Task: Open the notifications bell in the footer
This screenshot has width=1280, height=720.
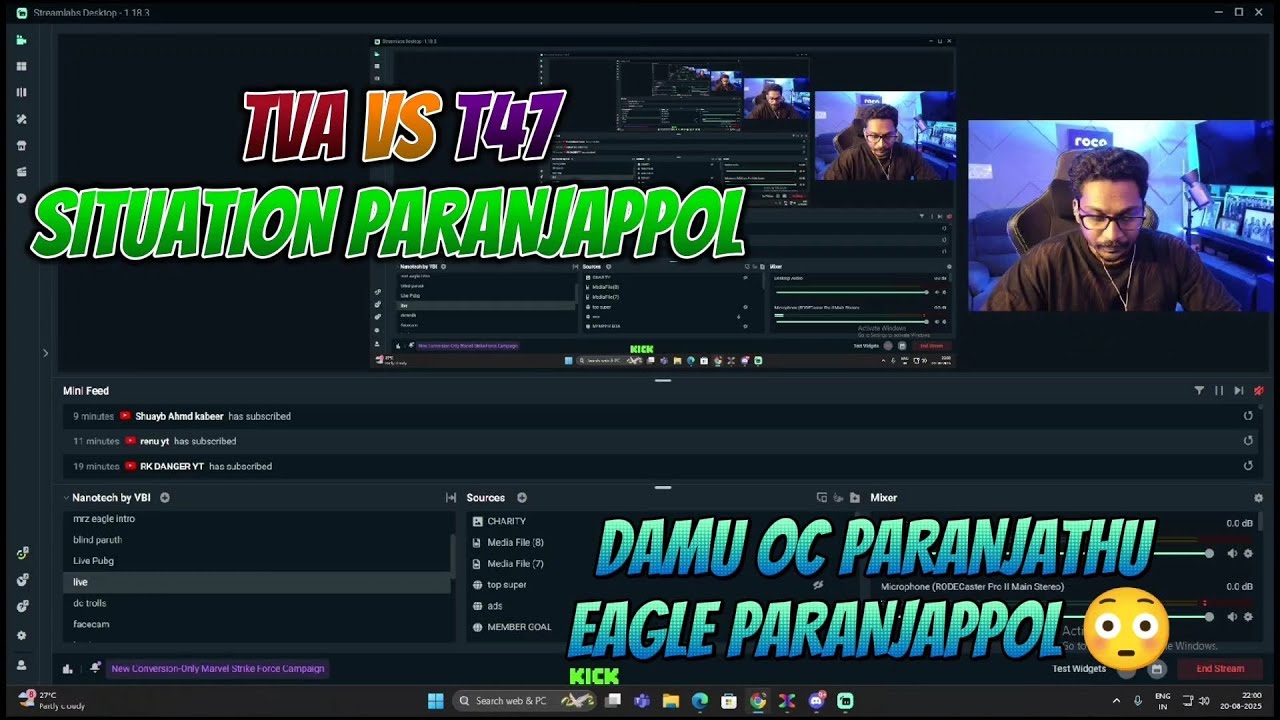Action: 95,668
